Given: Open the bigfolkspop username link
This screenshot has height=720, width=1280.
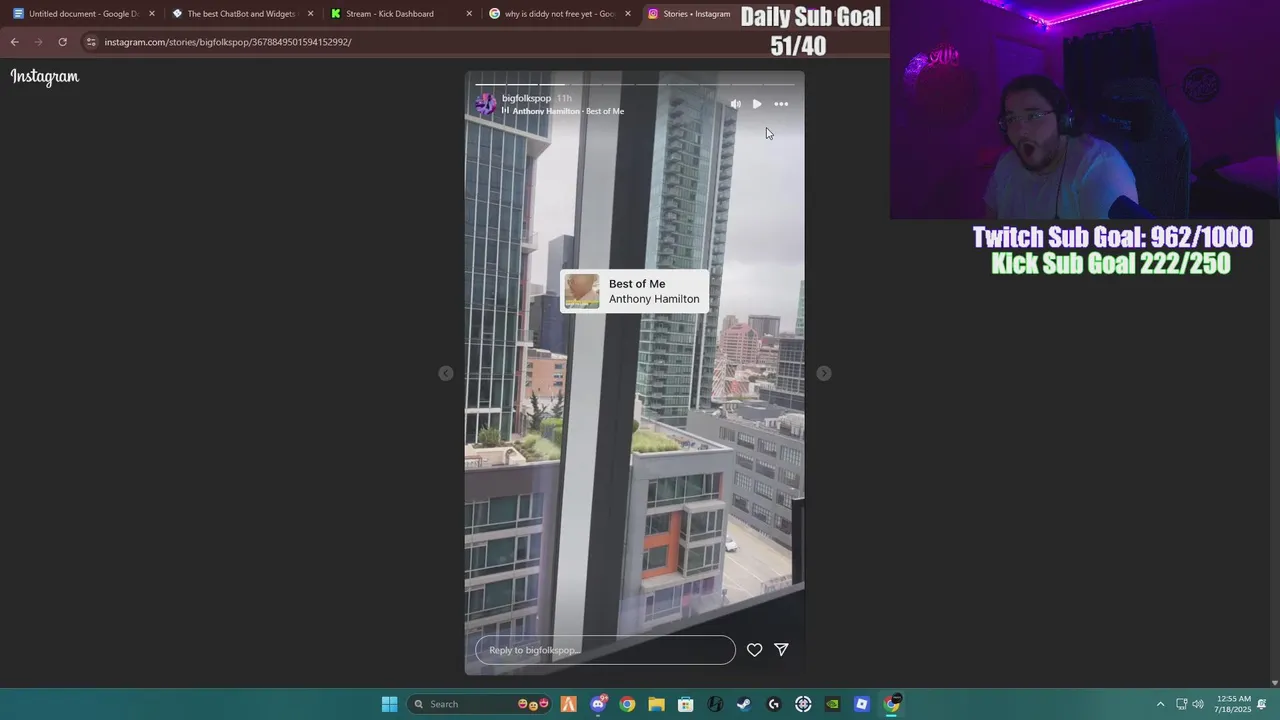Looking at the screenshot, I should [526, 98].
